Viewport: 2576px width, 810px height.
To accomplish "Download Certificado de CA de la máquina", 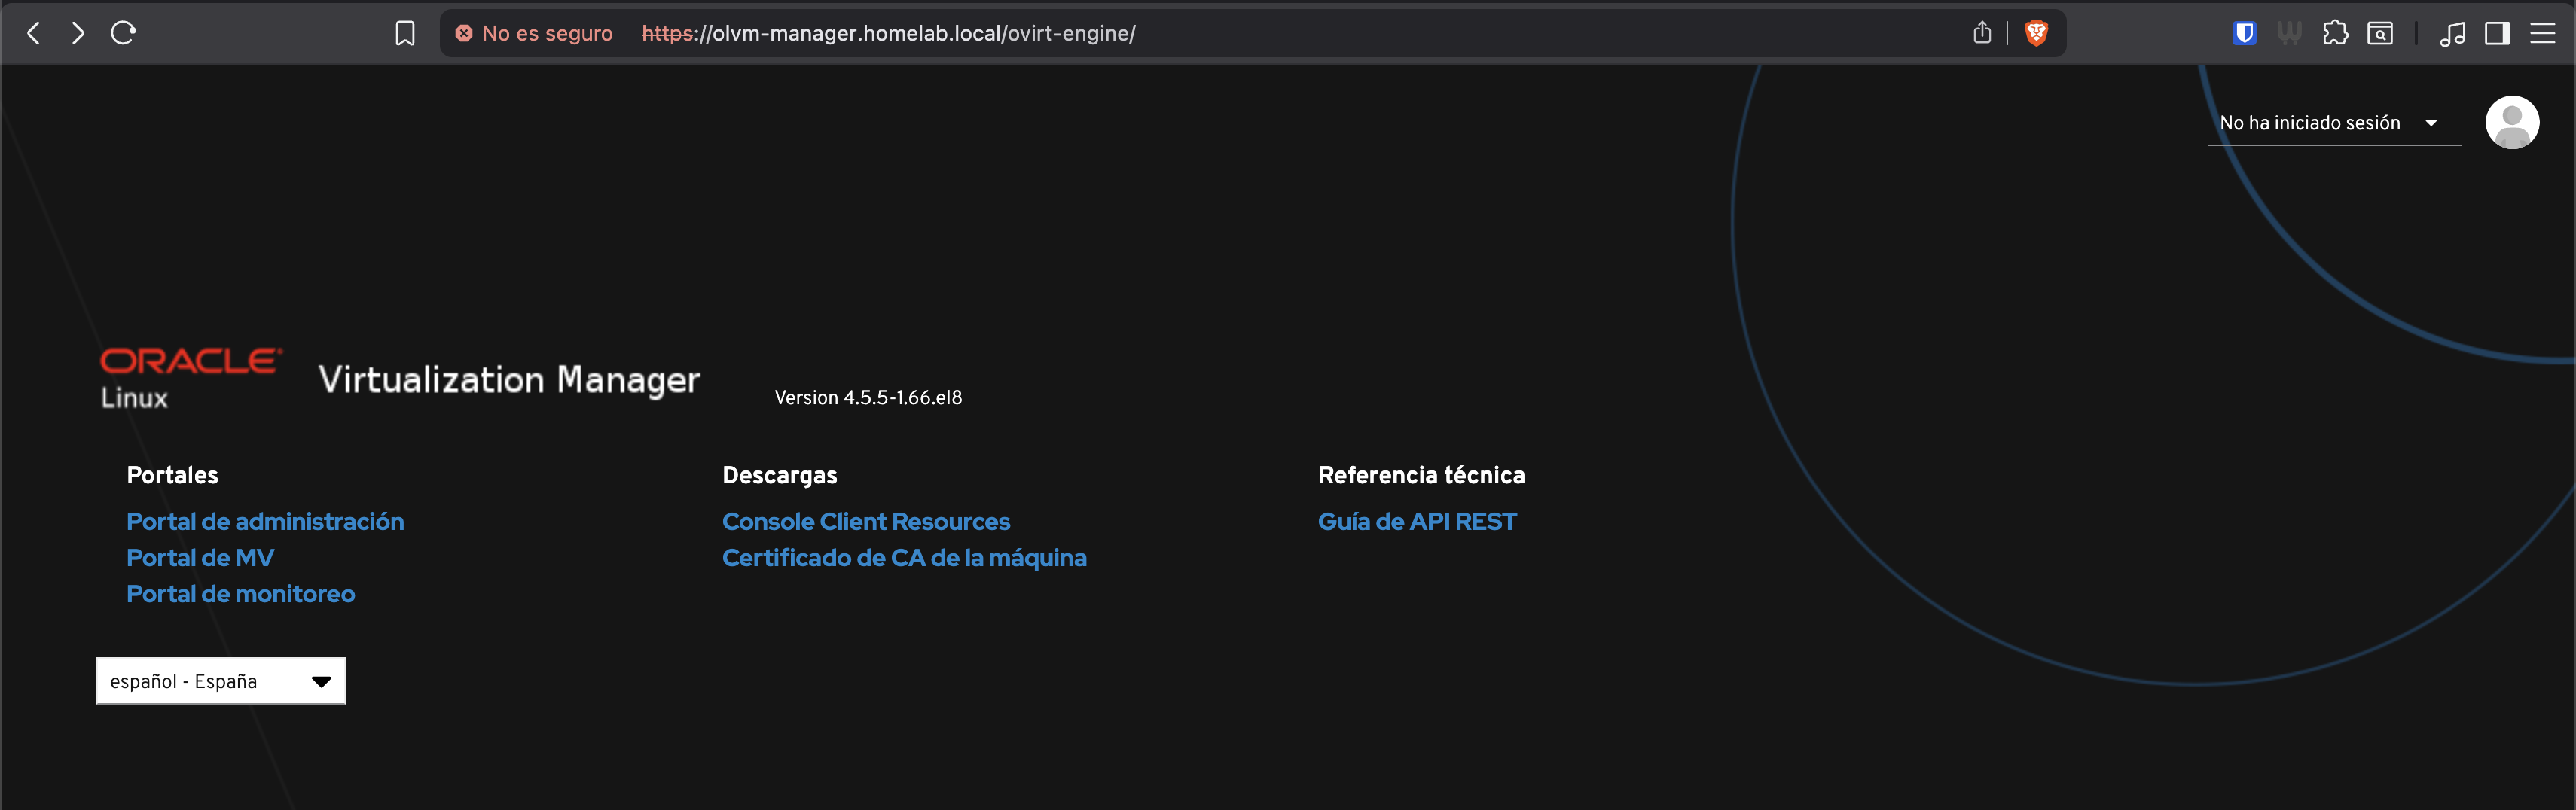I will point(904,557).
